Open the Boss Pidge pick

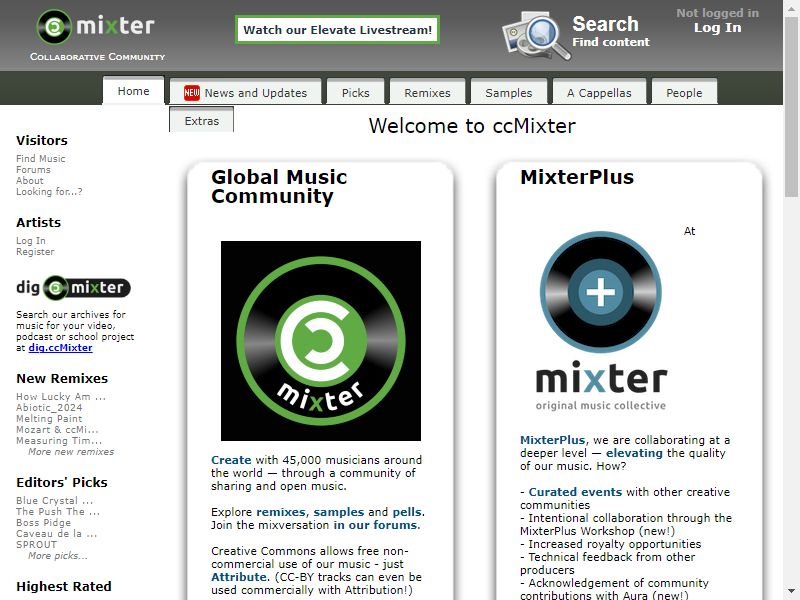coord(43,522)
